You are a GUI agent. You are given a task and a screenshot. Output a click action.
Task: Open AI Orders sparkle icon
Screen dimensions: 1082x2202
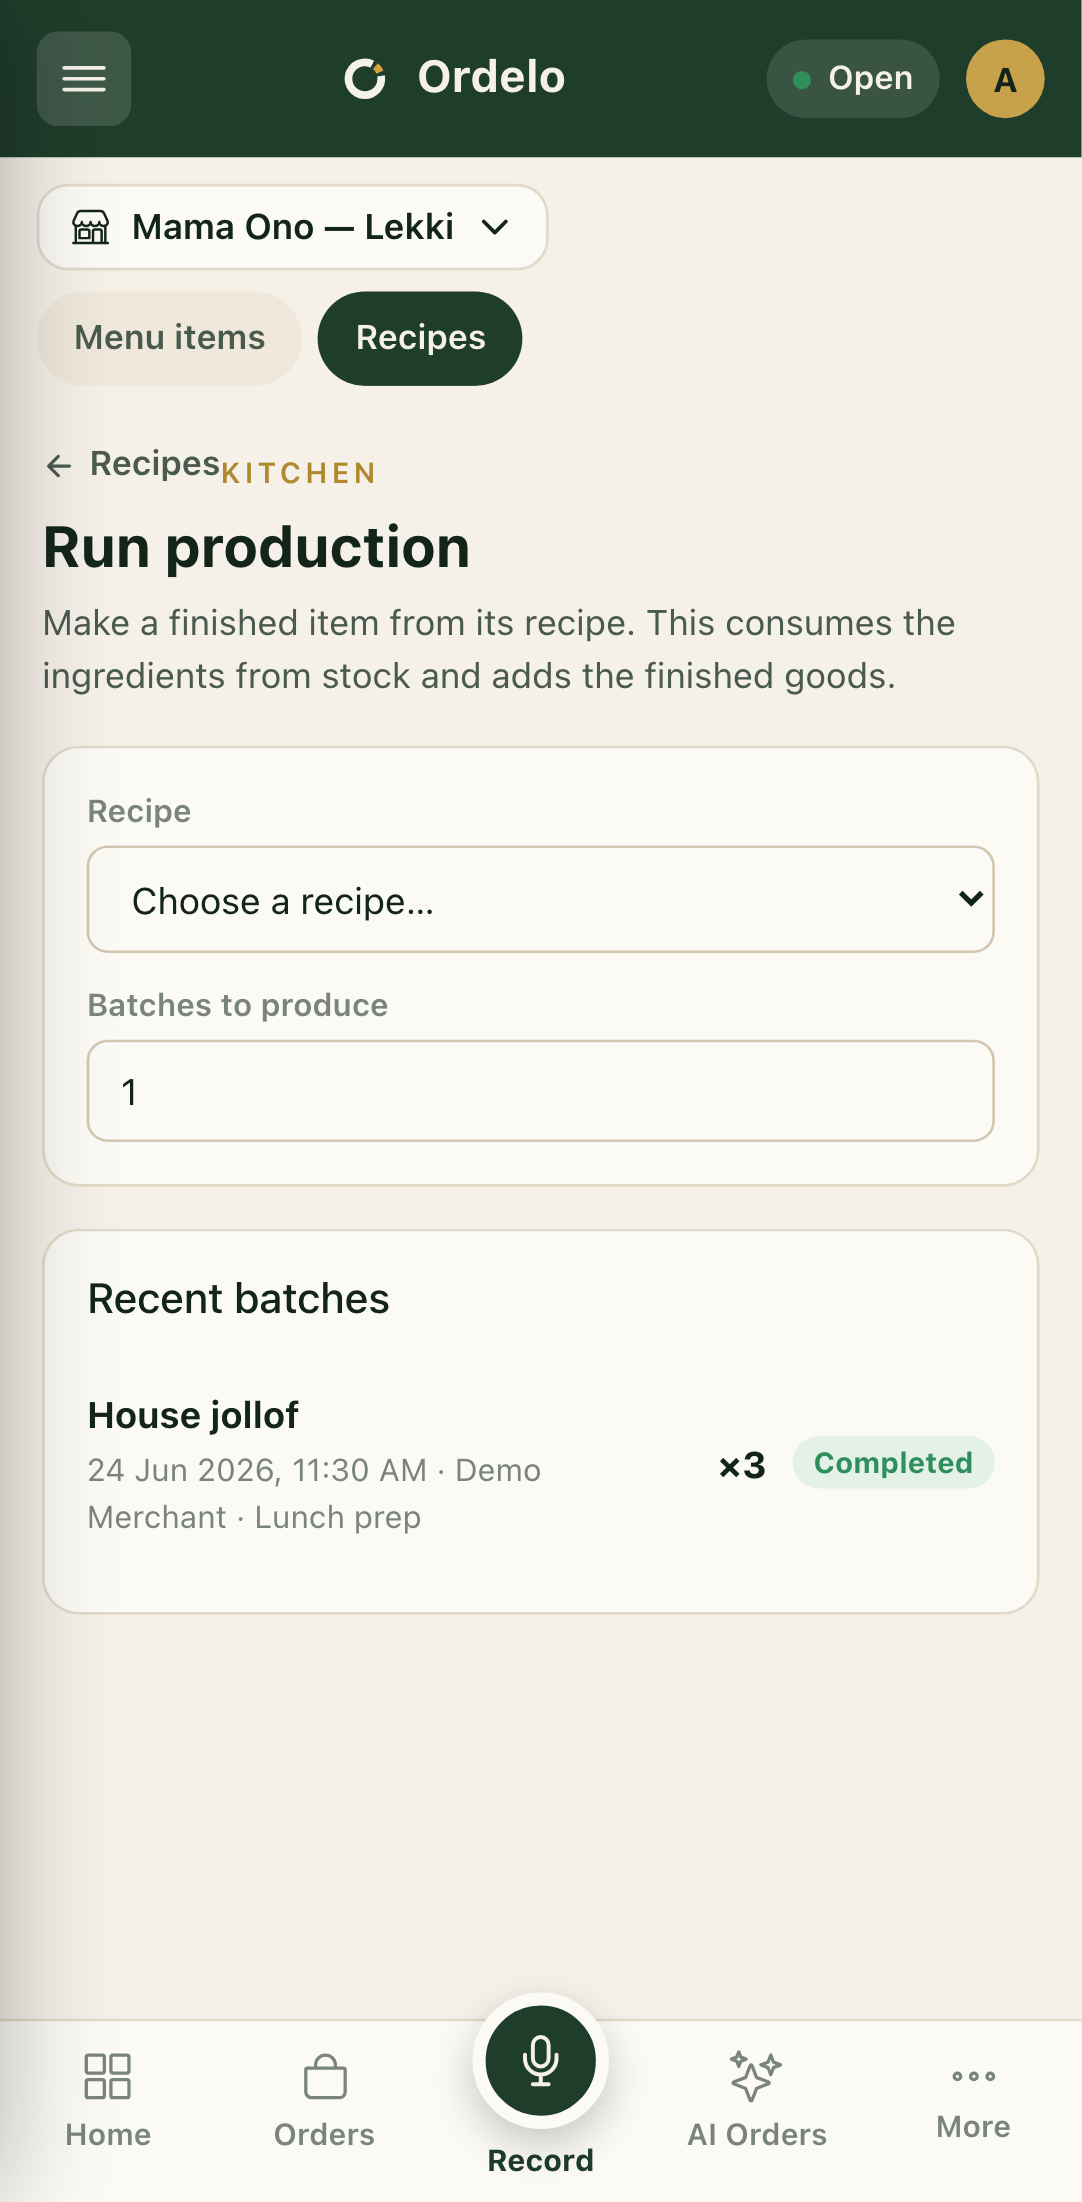click(x=756, y=2076)
